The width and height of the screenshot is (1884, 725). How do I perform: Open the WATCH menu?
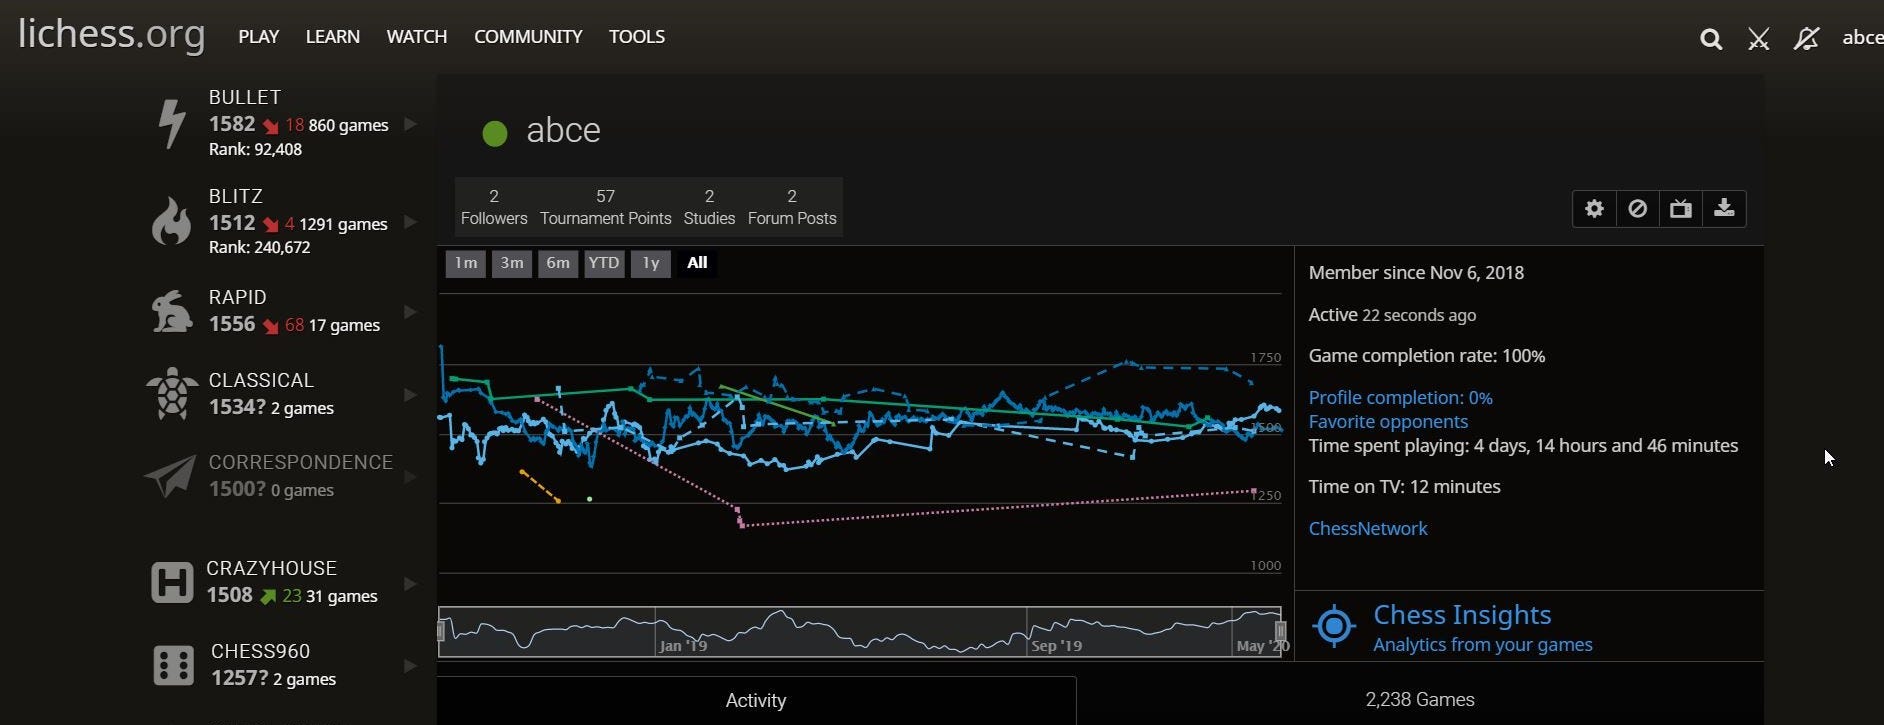417,37
